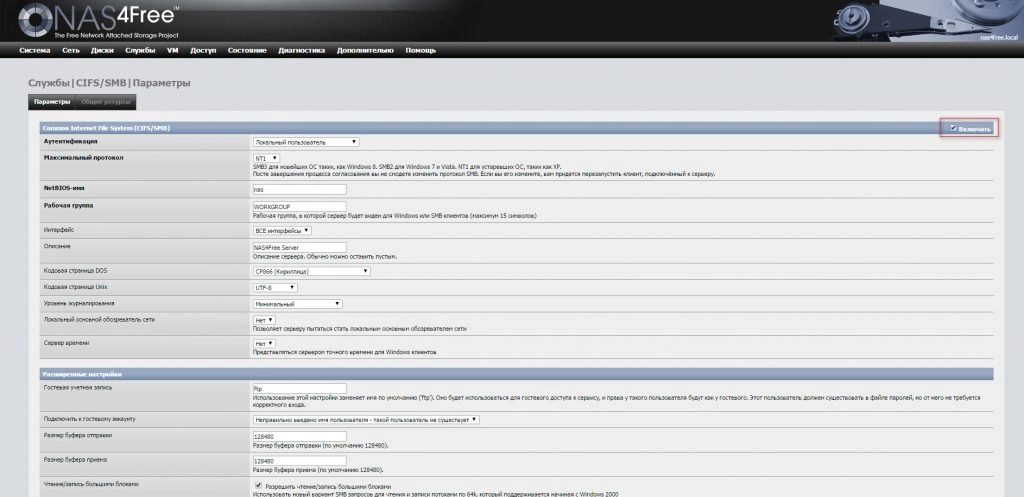This screenshot has height=497, width=1024.
Task: Toggle 'Разрешить чтение/запись большими блоками' checkbox
Action: pos(258,484)
